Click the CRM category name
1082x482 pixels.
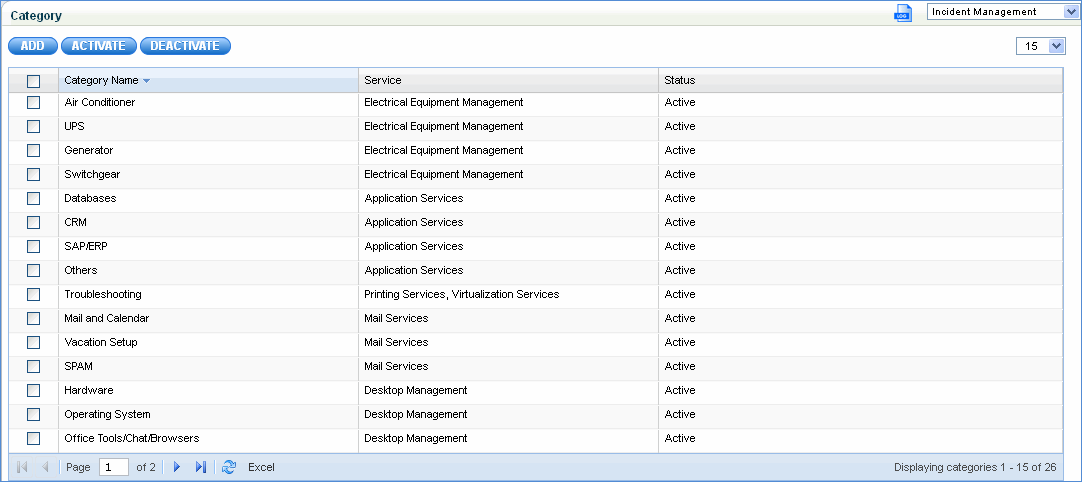[75, 222]
